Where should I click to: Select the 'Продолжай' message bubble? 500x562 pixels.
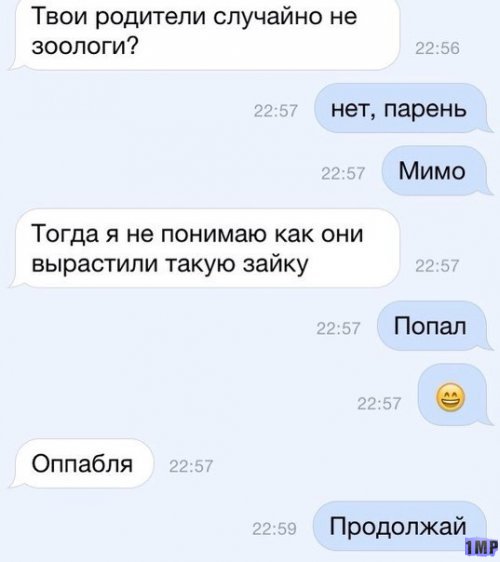pyautogui.click(x=400, y=526)
